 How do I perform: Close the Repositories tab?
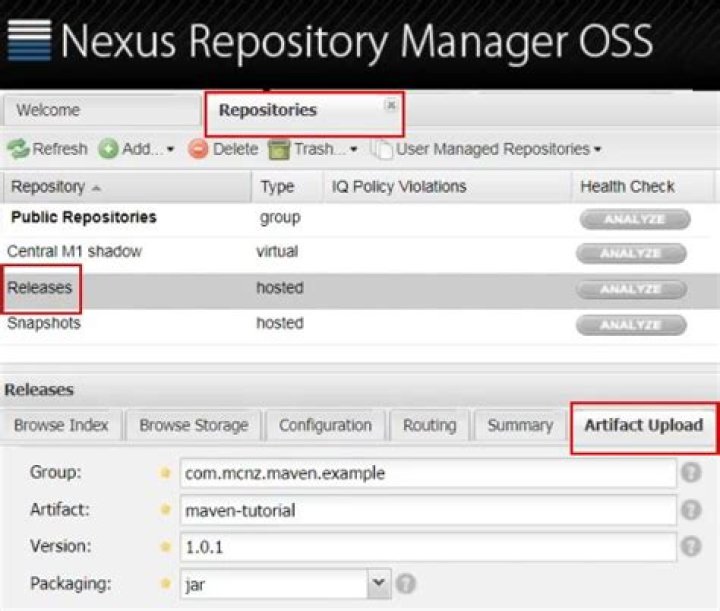[x=391, y=104]
